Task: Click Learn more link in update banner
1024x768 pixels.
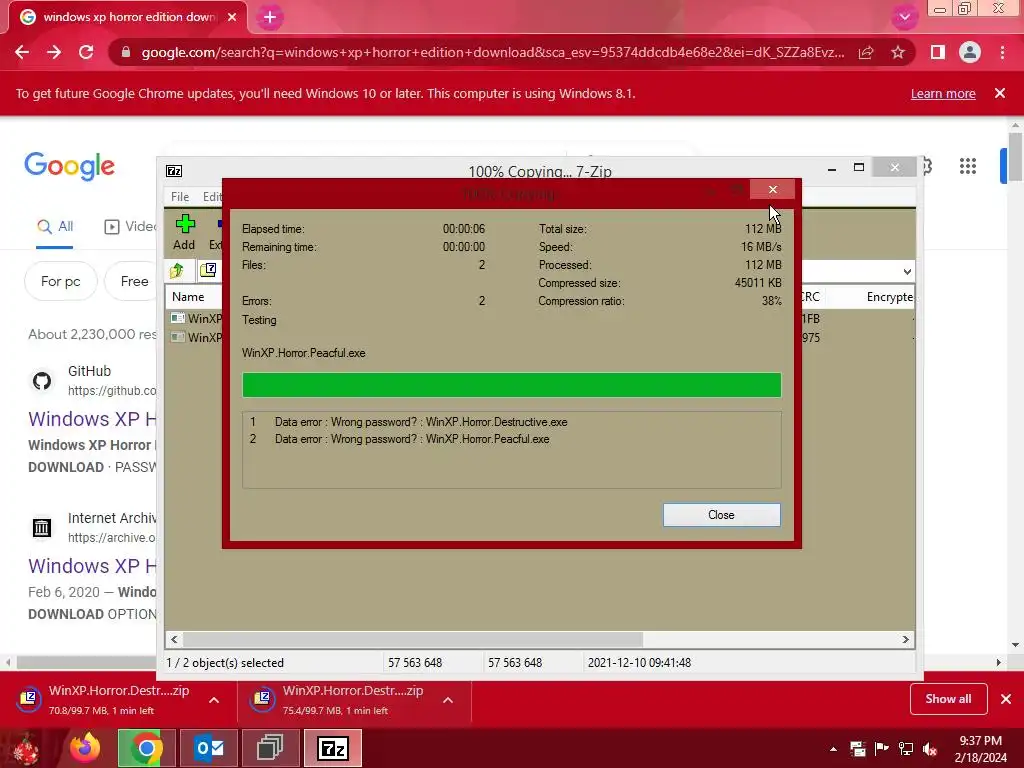Action: tap(943, 93)
